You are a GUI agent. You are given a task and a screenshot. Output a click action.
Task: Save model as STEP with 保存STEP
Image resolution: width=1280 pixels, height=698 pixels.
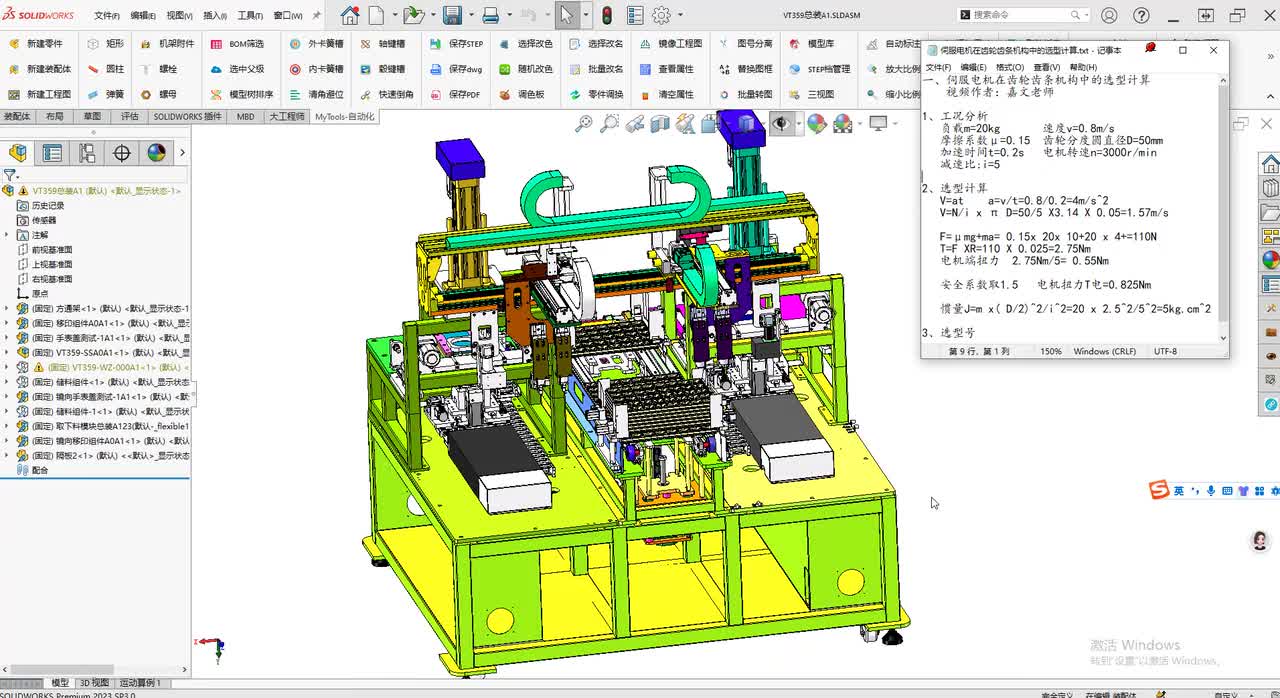coord(456,44)
